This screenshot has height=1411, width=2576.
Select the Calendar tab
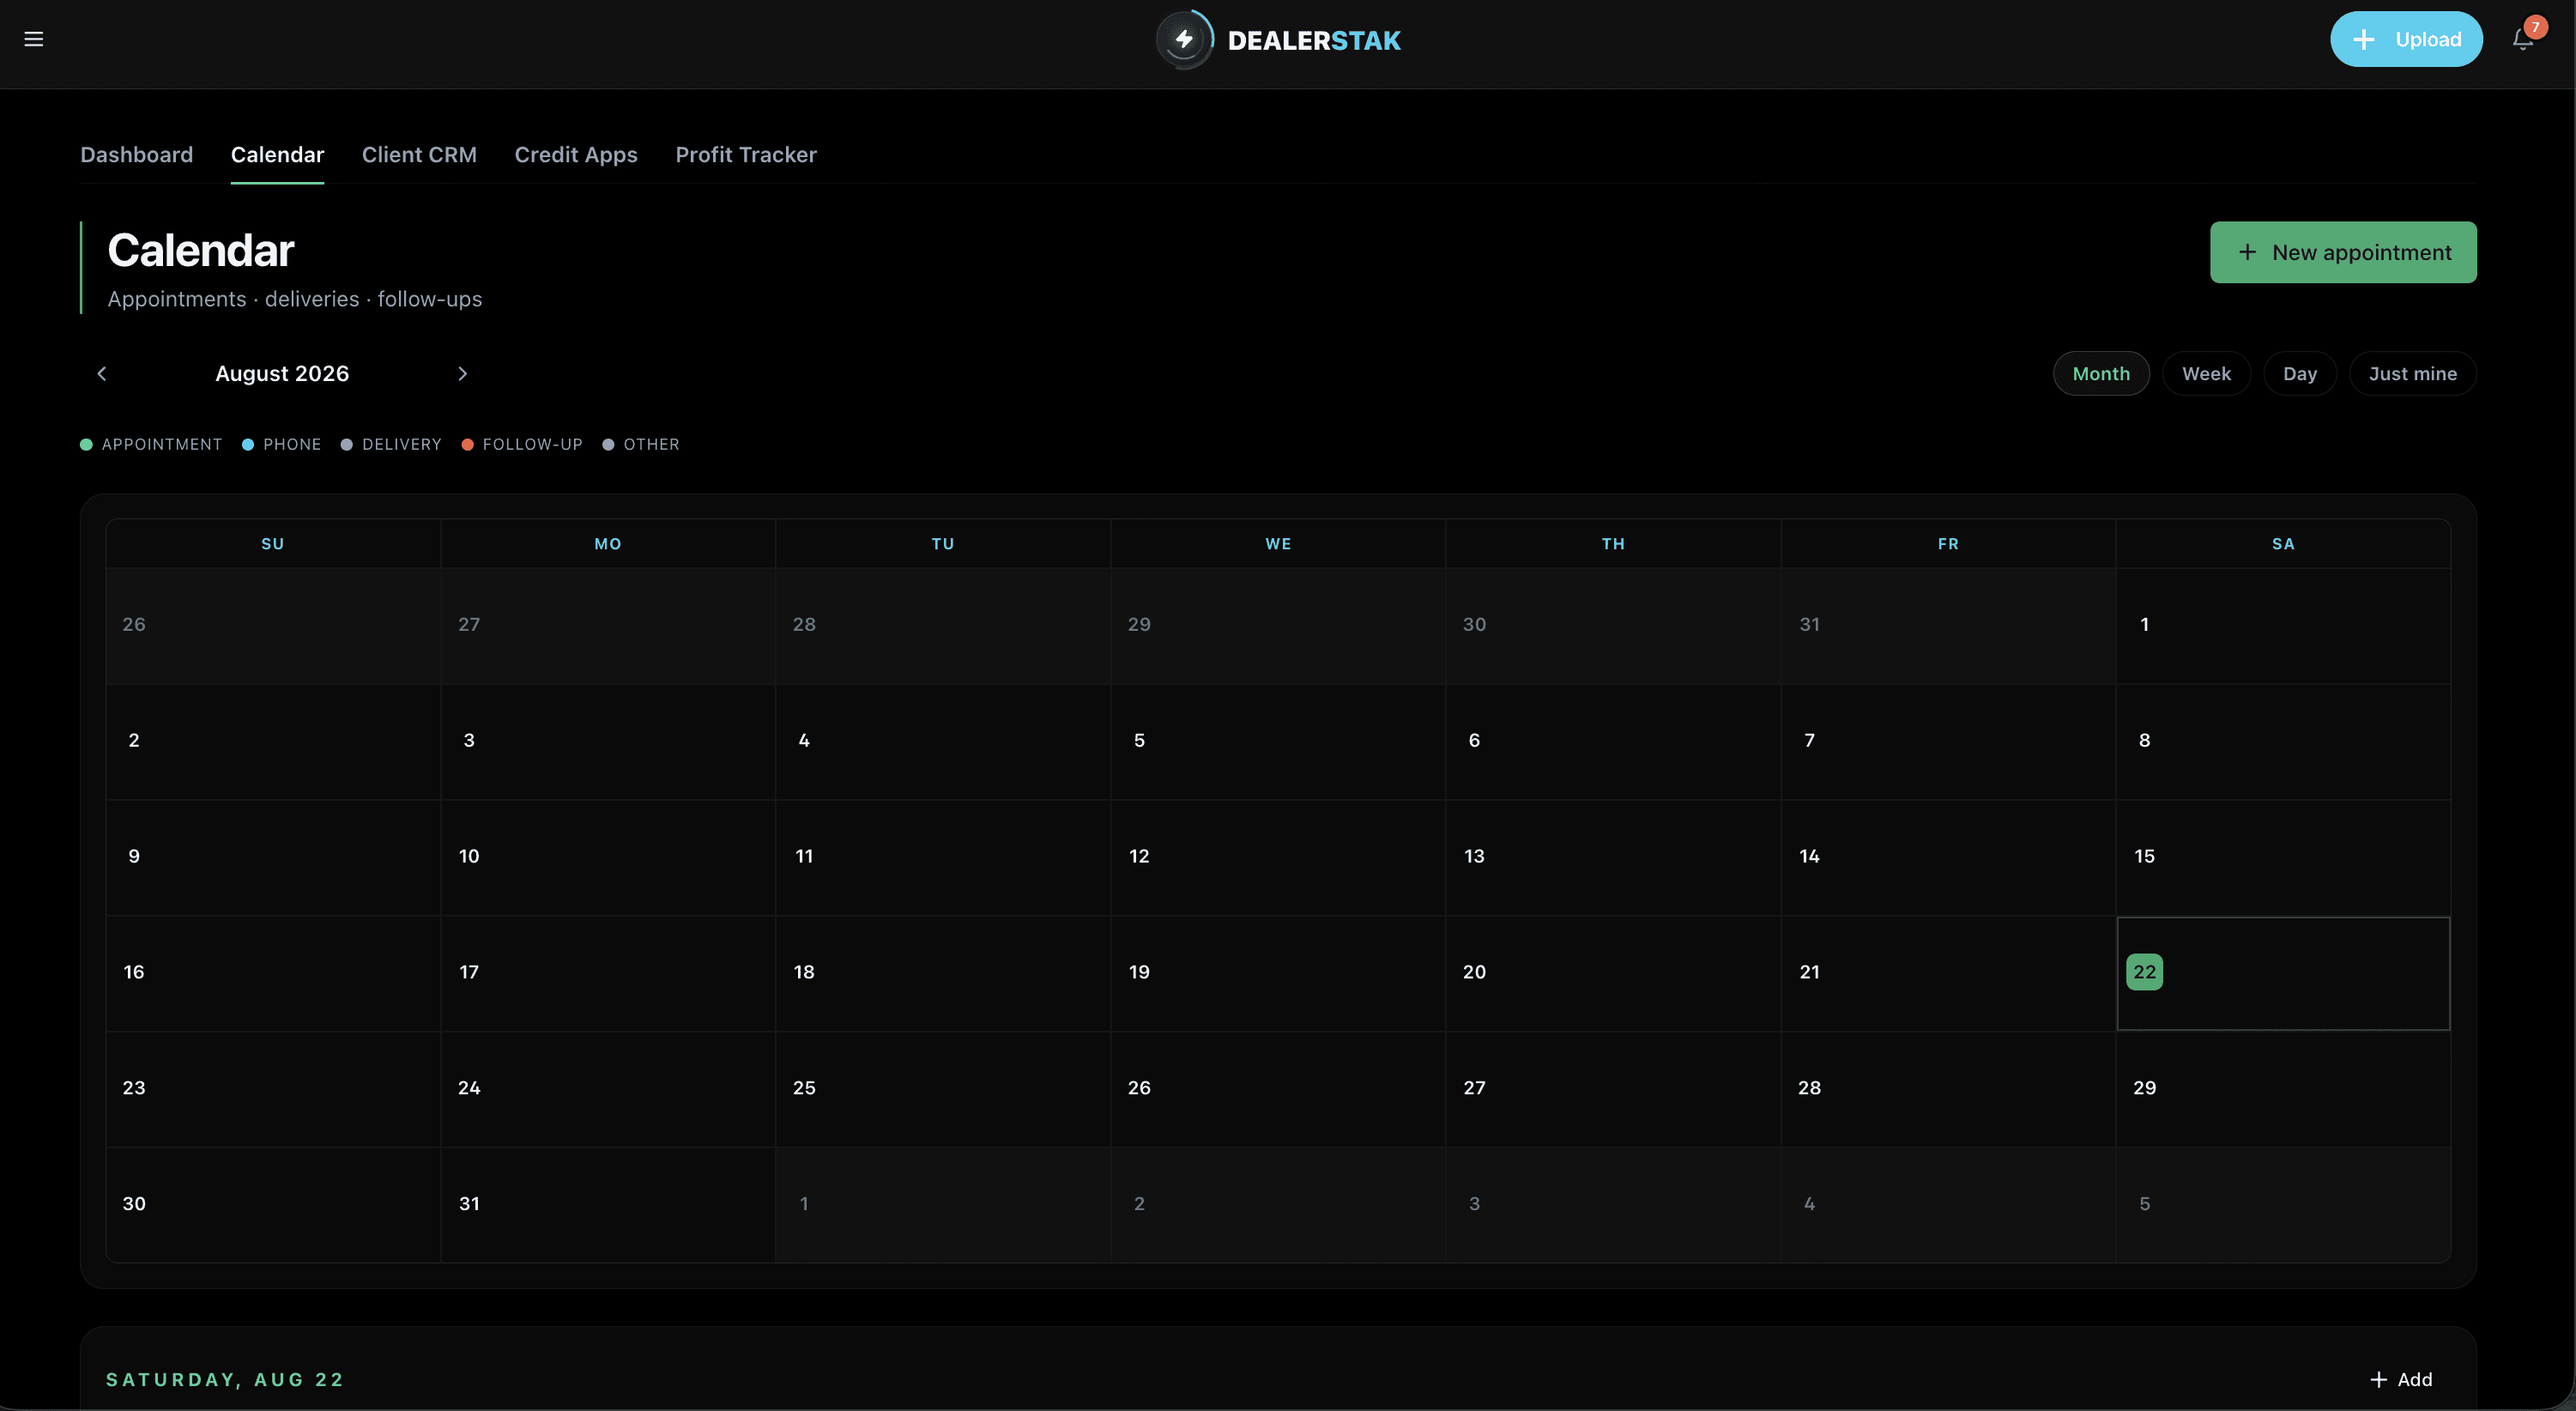point(277,155)
